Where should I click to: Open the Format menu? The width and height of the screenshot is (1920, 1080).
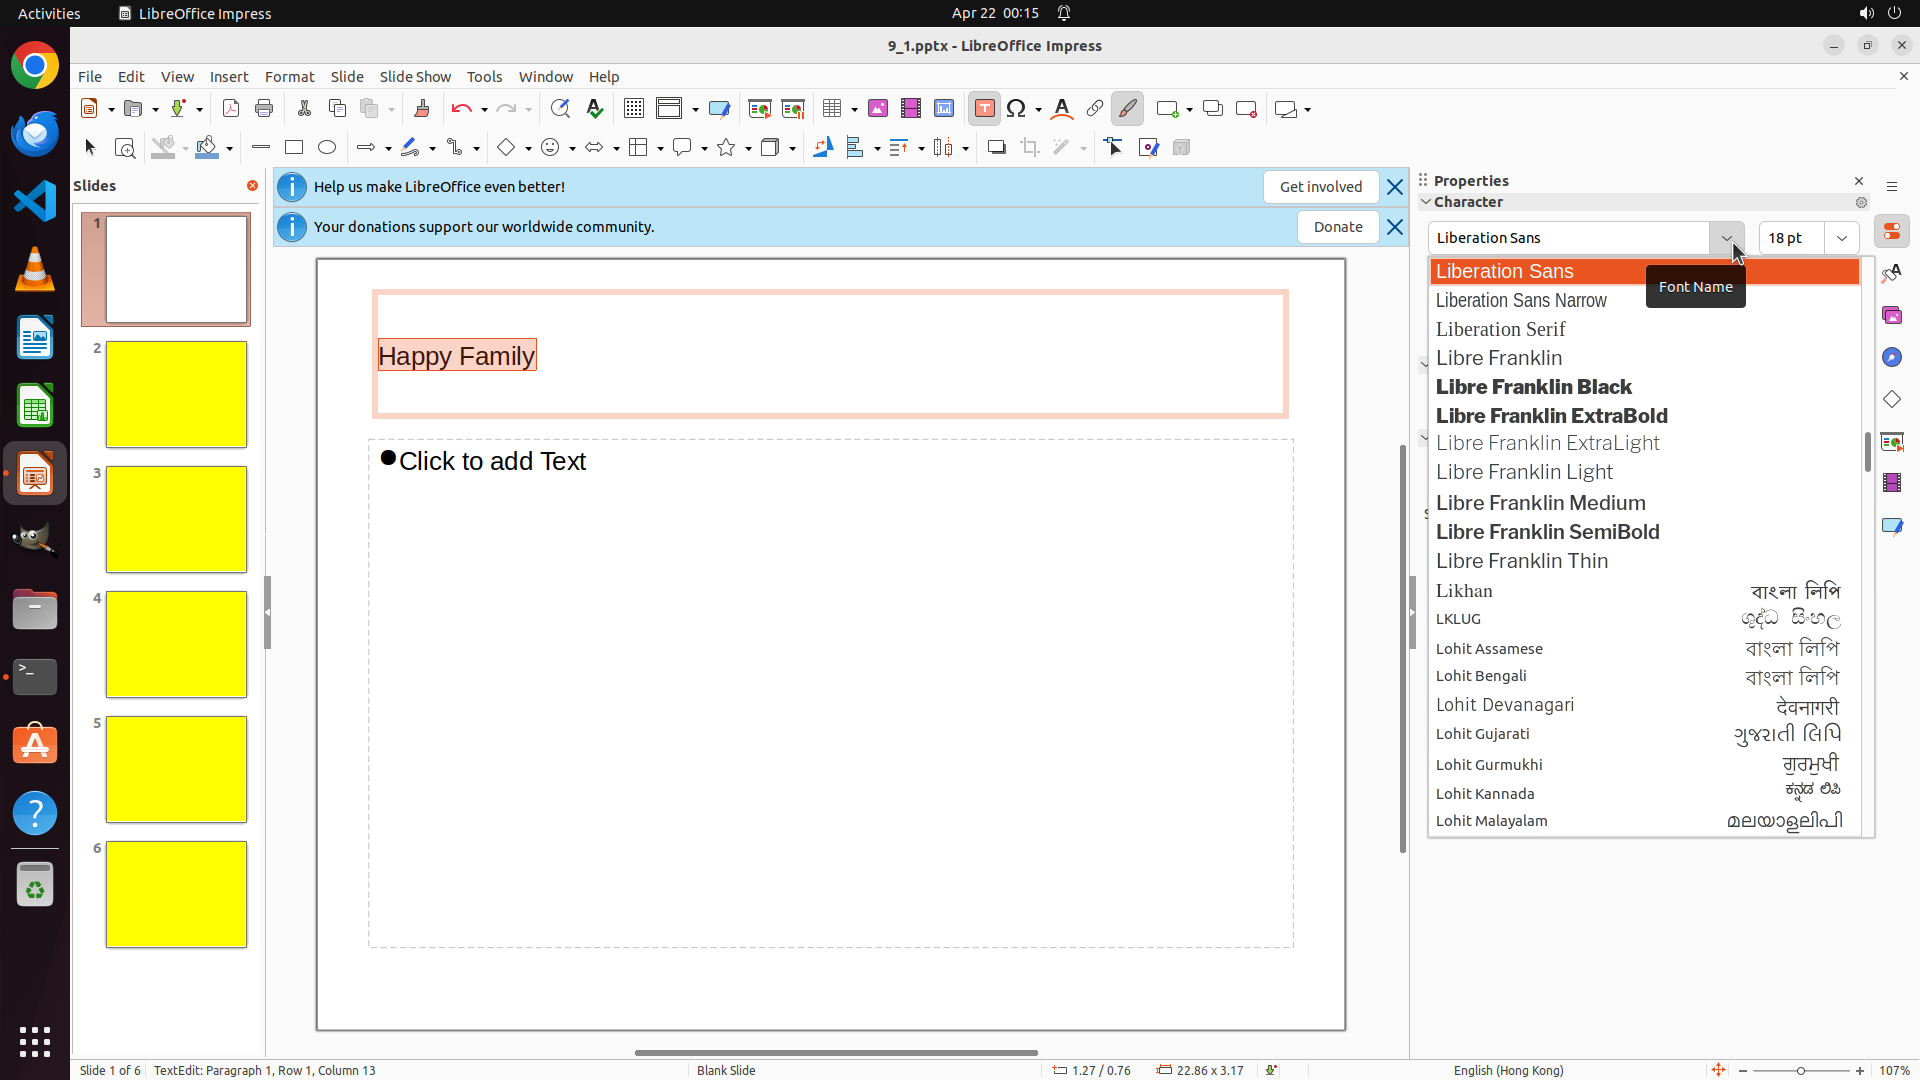[289, 77]
